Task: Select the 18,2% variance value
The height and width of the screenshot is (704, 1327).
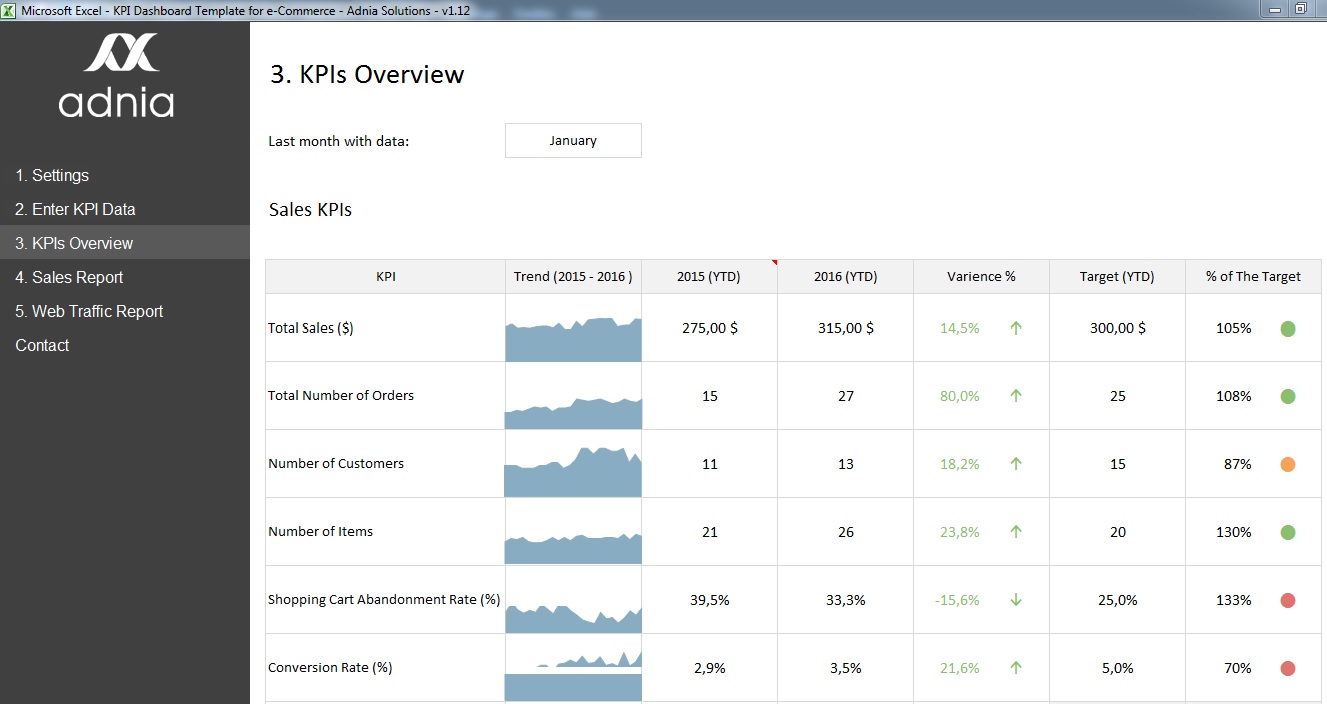Action: pos(959,464)
